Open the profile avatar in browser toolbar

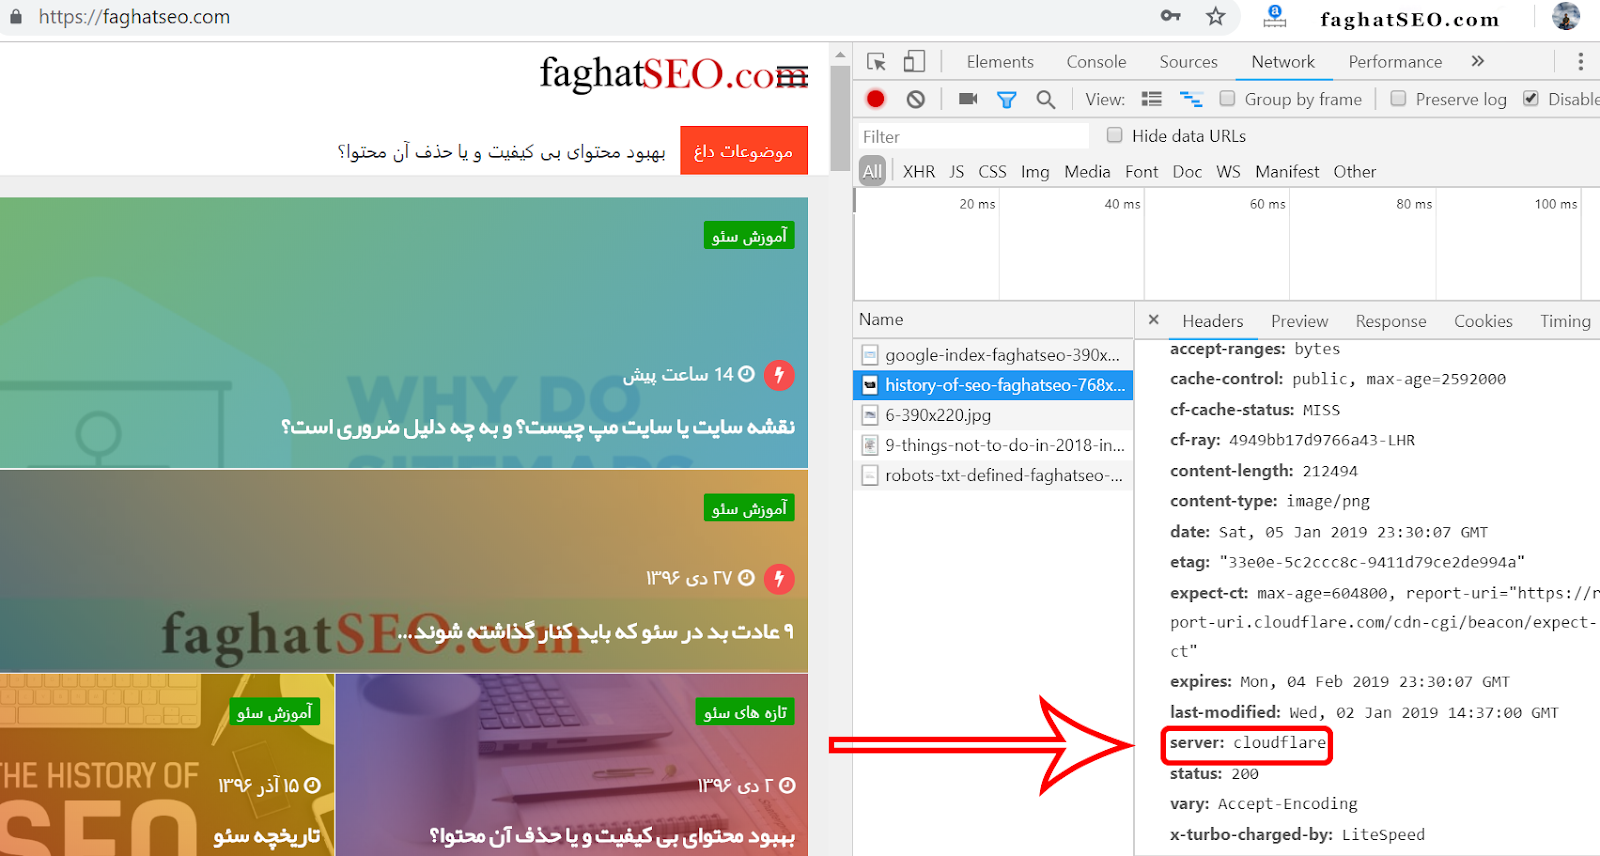pos(1566,16)
